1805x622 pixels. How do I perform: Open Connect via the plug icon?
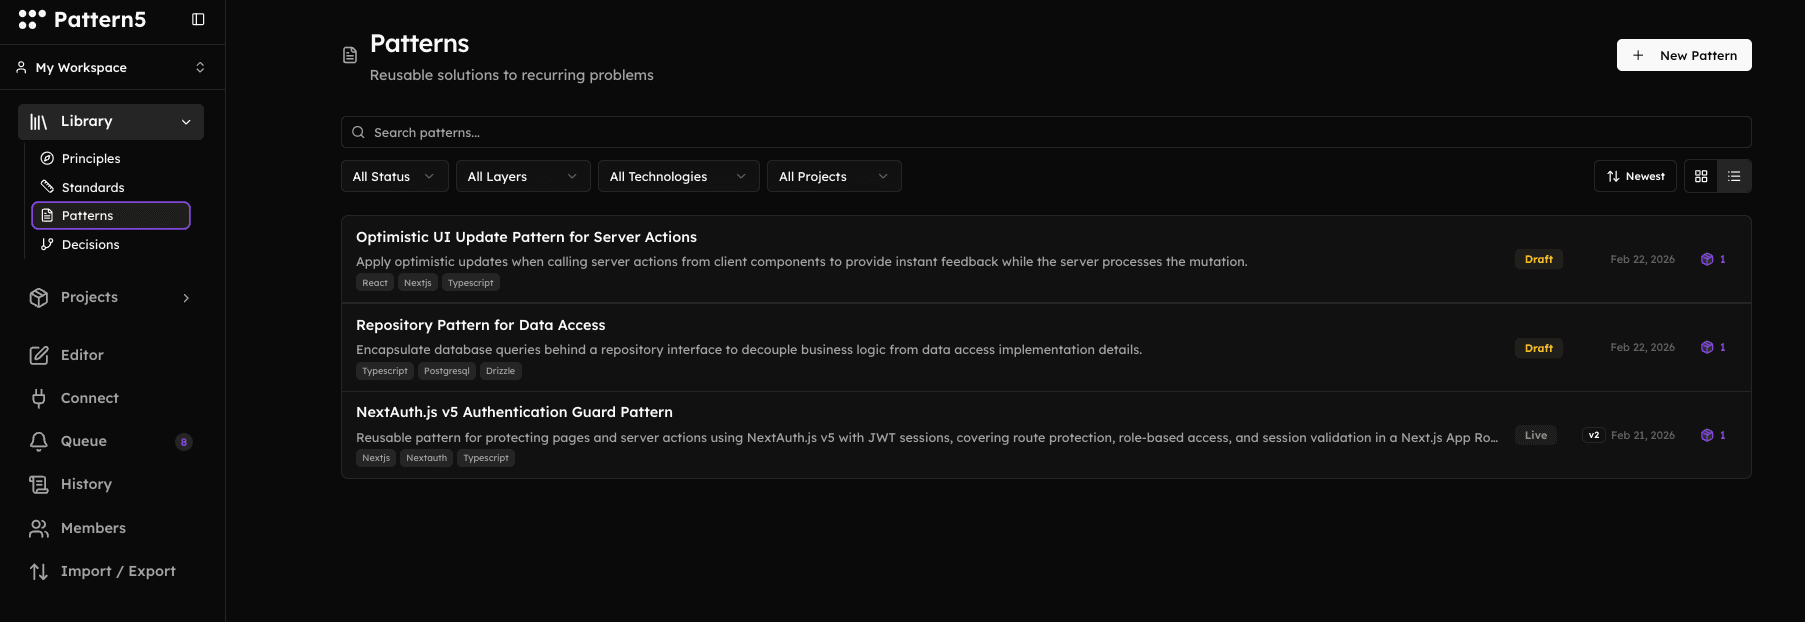(39, 398)
